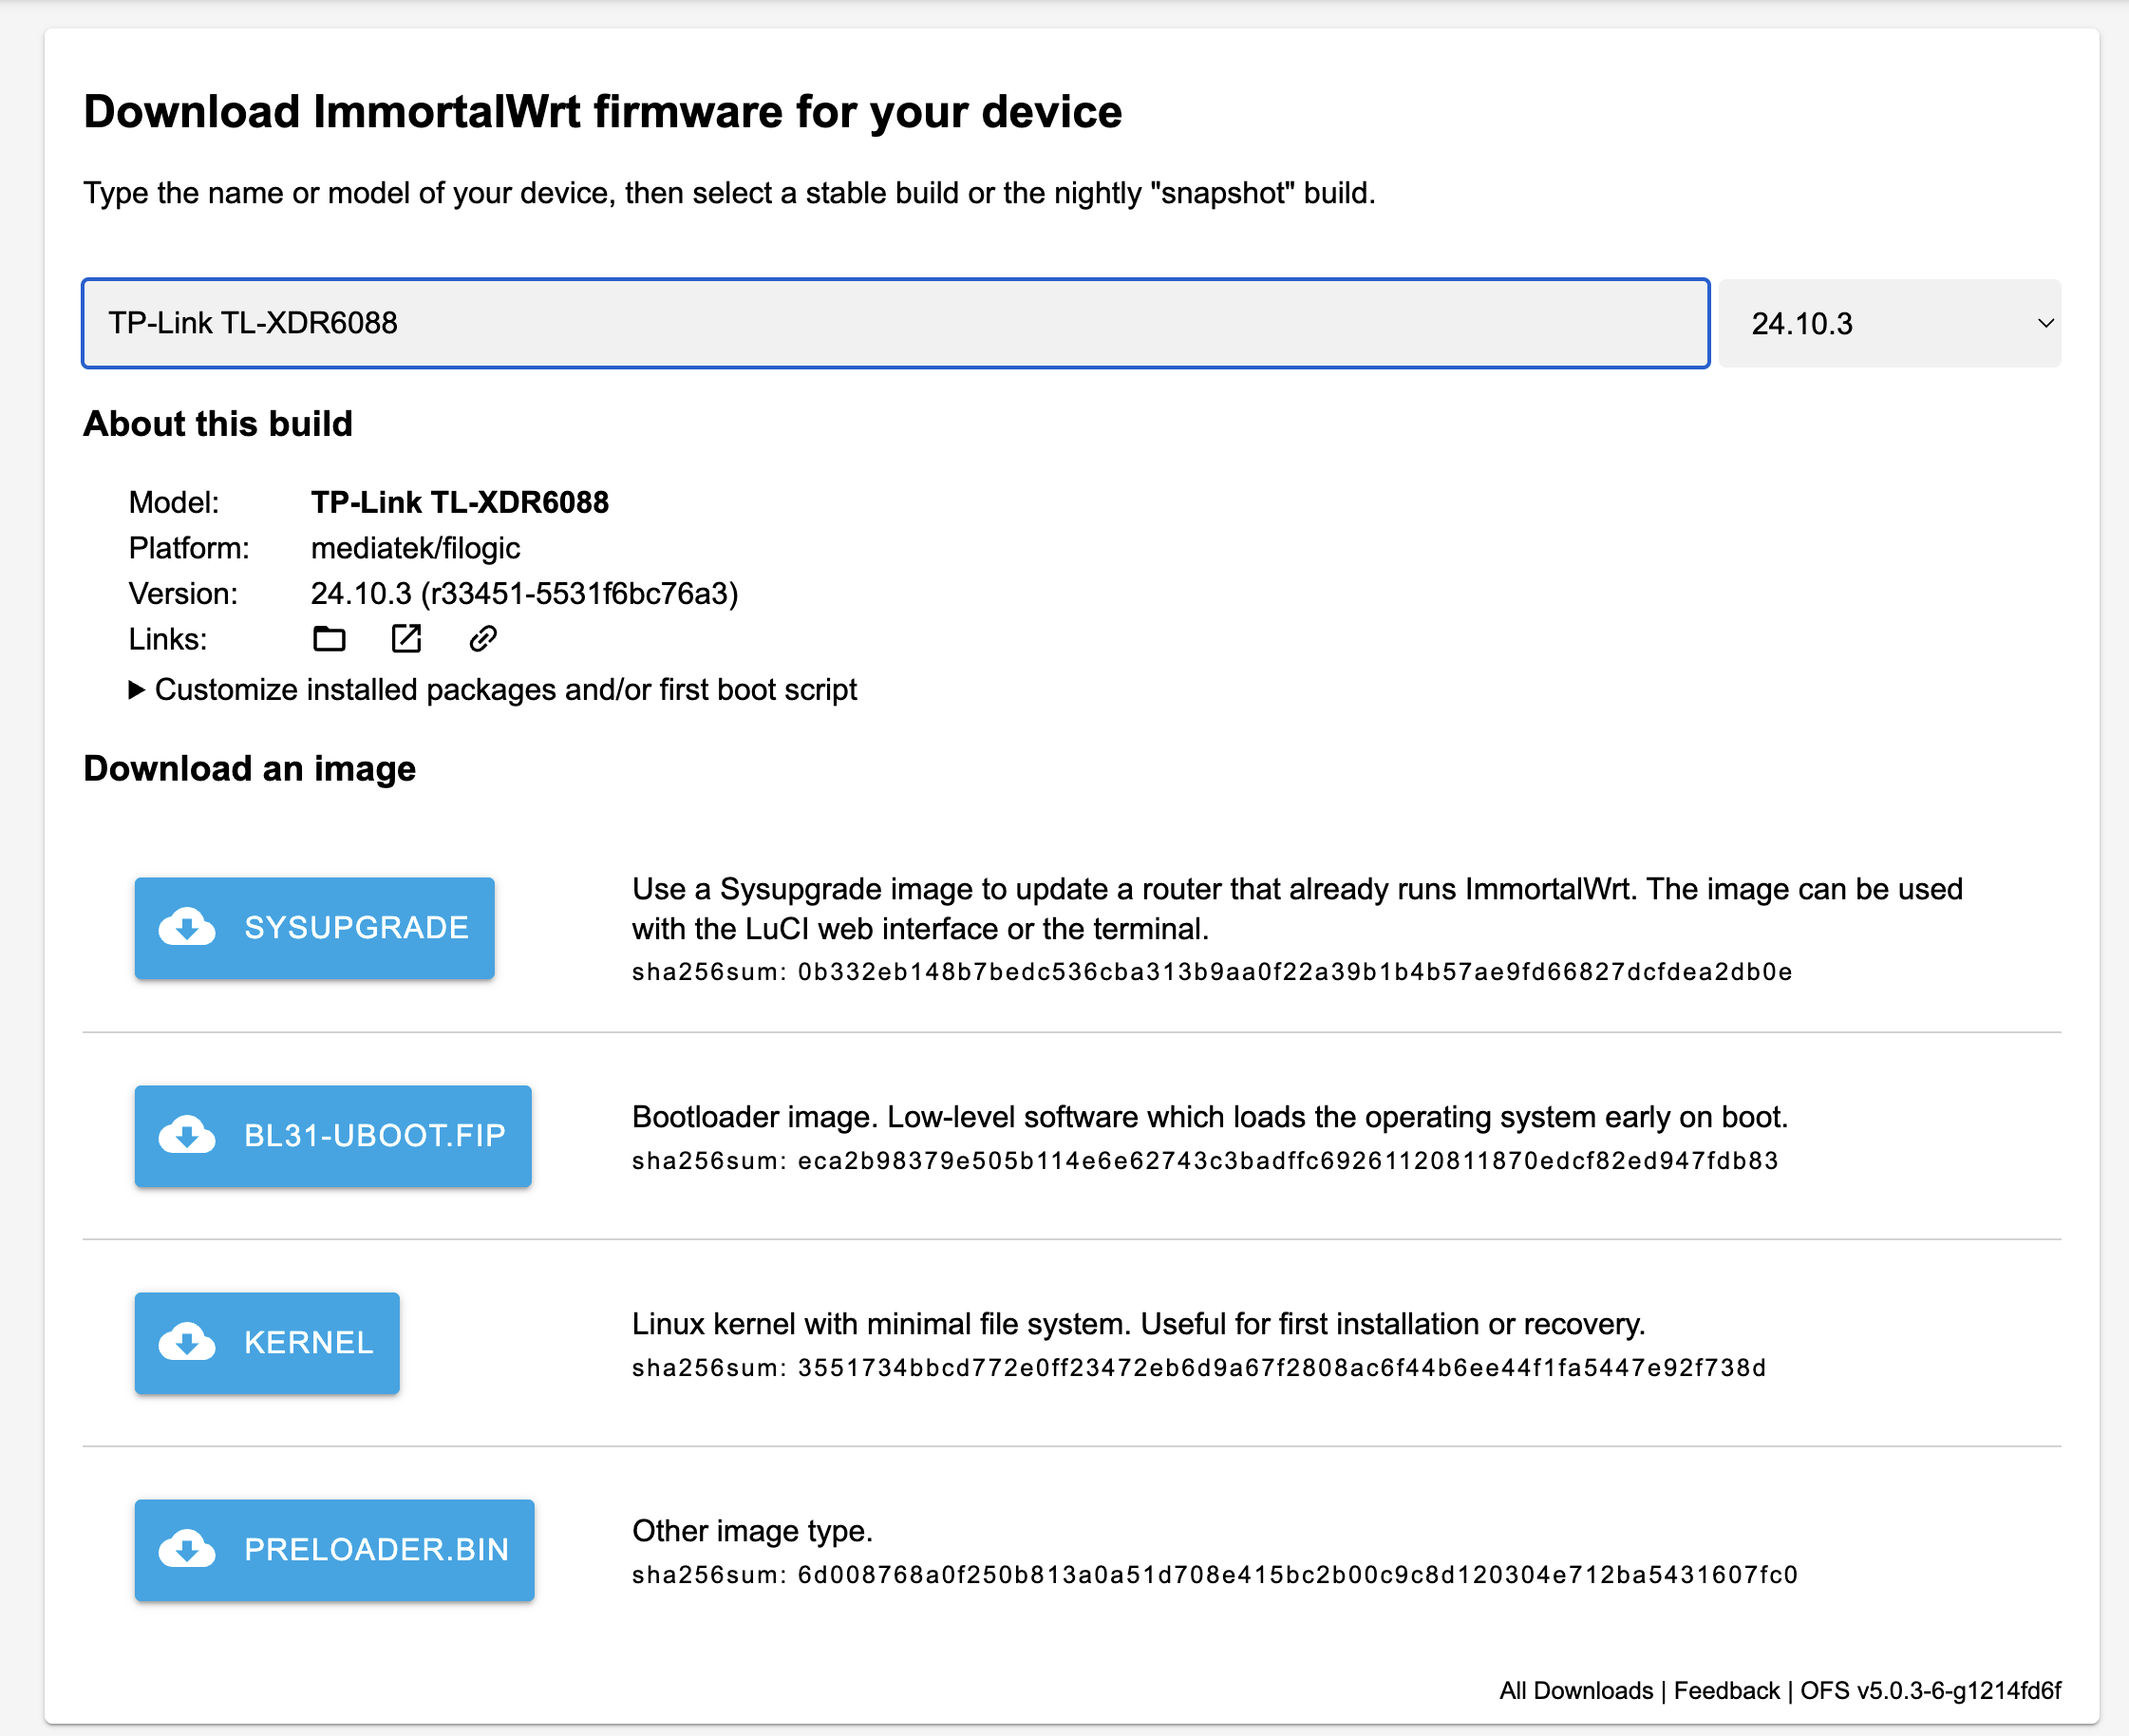Image resolution: width=2129 pixels, height=1736 pixels.
Task: Click cloud download icon on PRELOADER.BIN button
Action: (187, 1550)
